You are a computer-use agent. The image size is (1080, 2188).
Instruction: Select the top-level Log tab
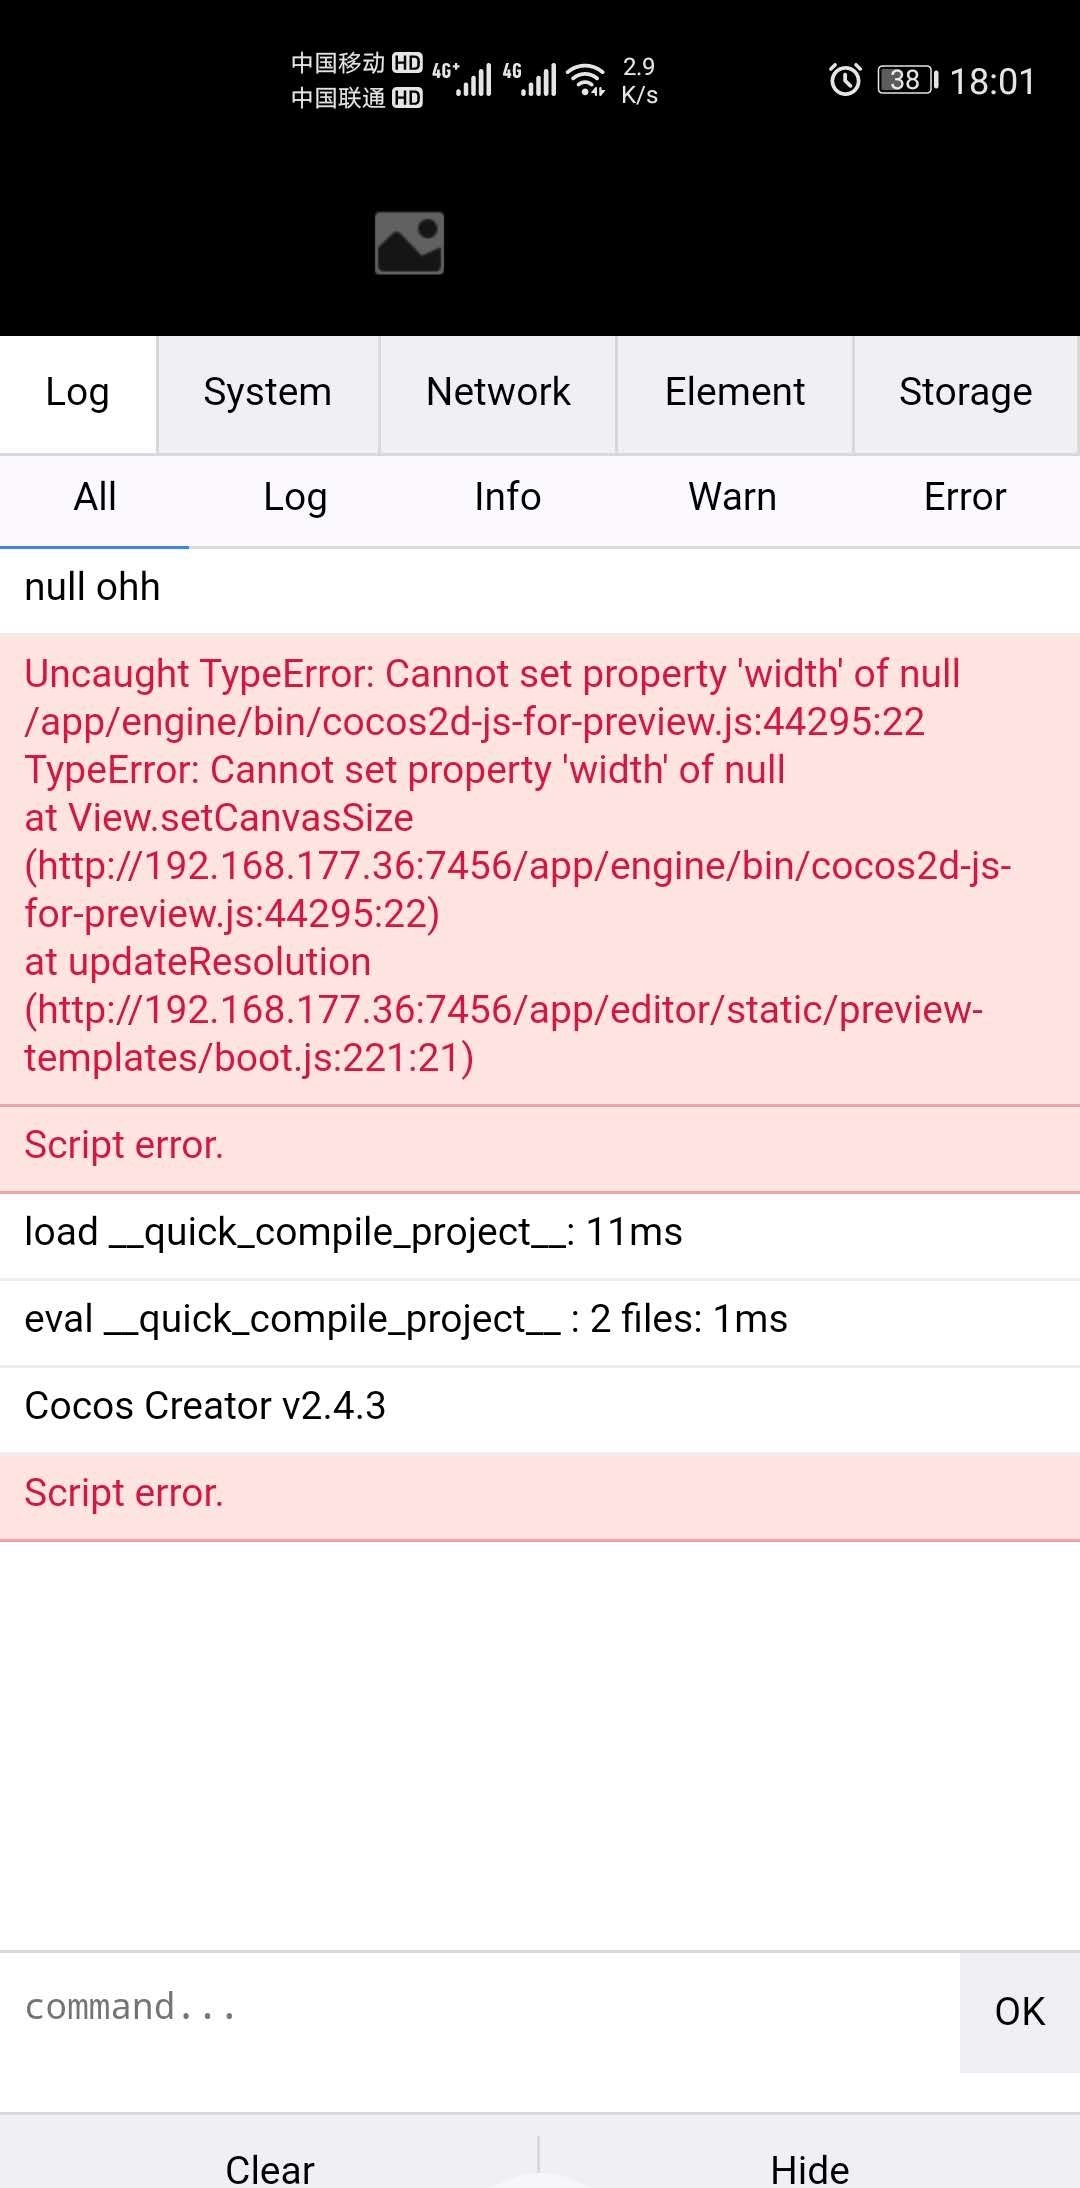coord(77,393)
